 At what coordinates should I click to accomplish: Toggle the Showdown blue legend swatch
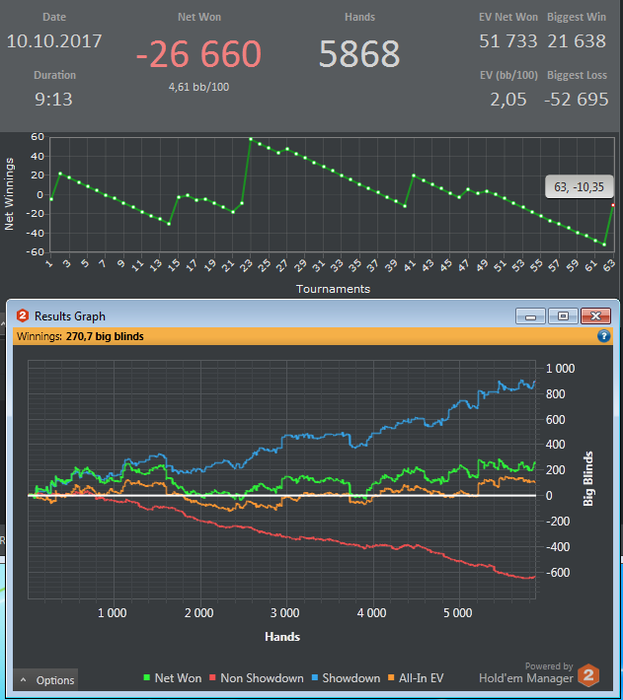click(315, 678)
